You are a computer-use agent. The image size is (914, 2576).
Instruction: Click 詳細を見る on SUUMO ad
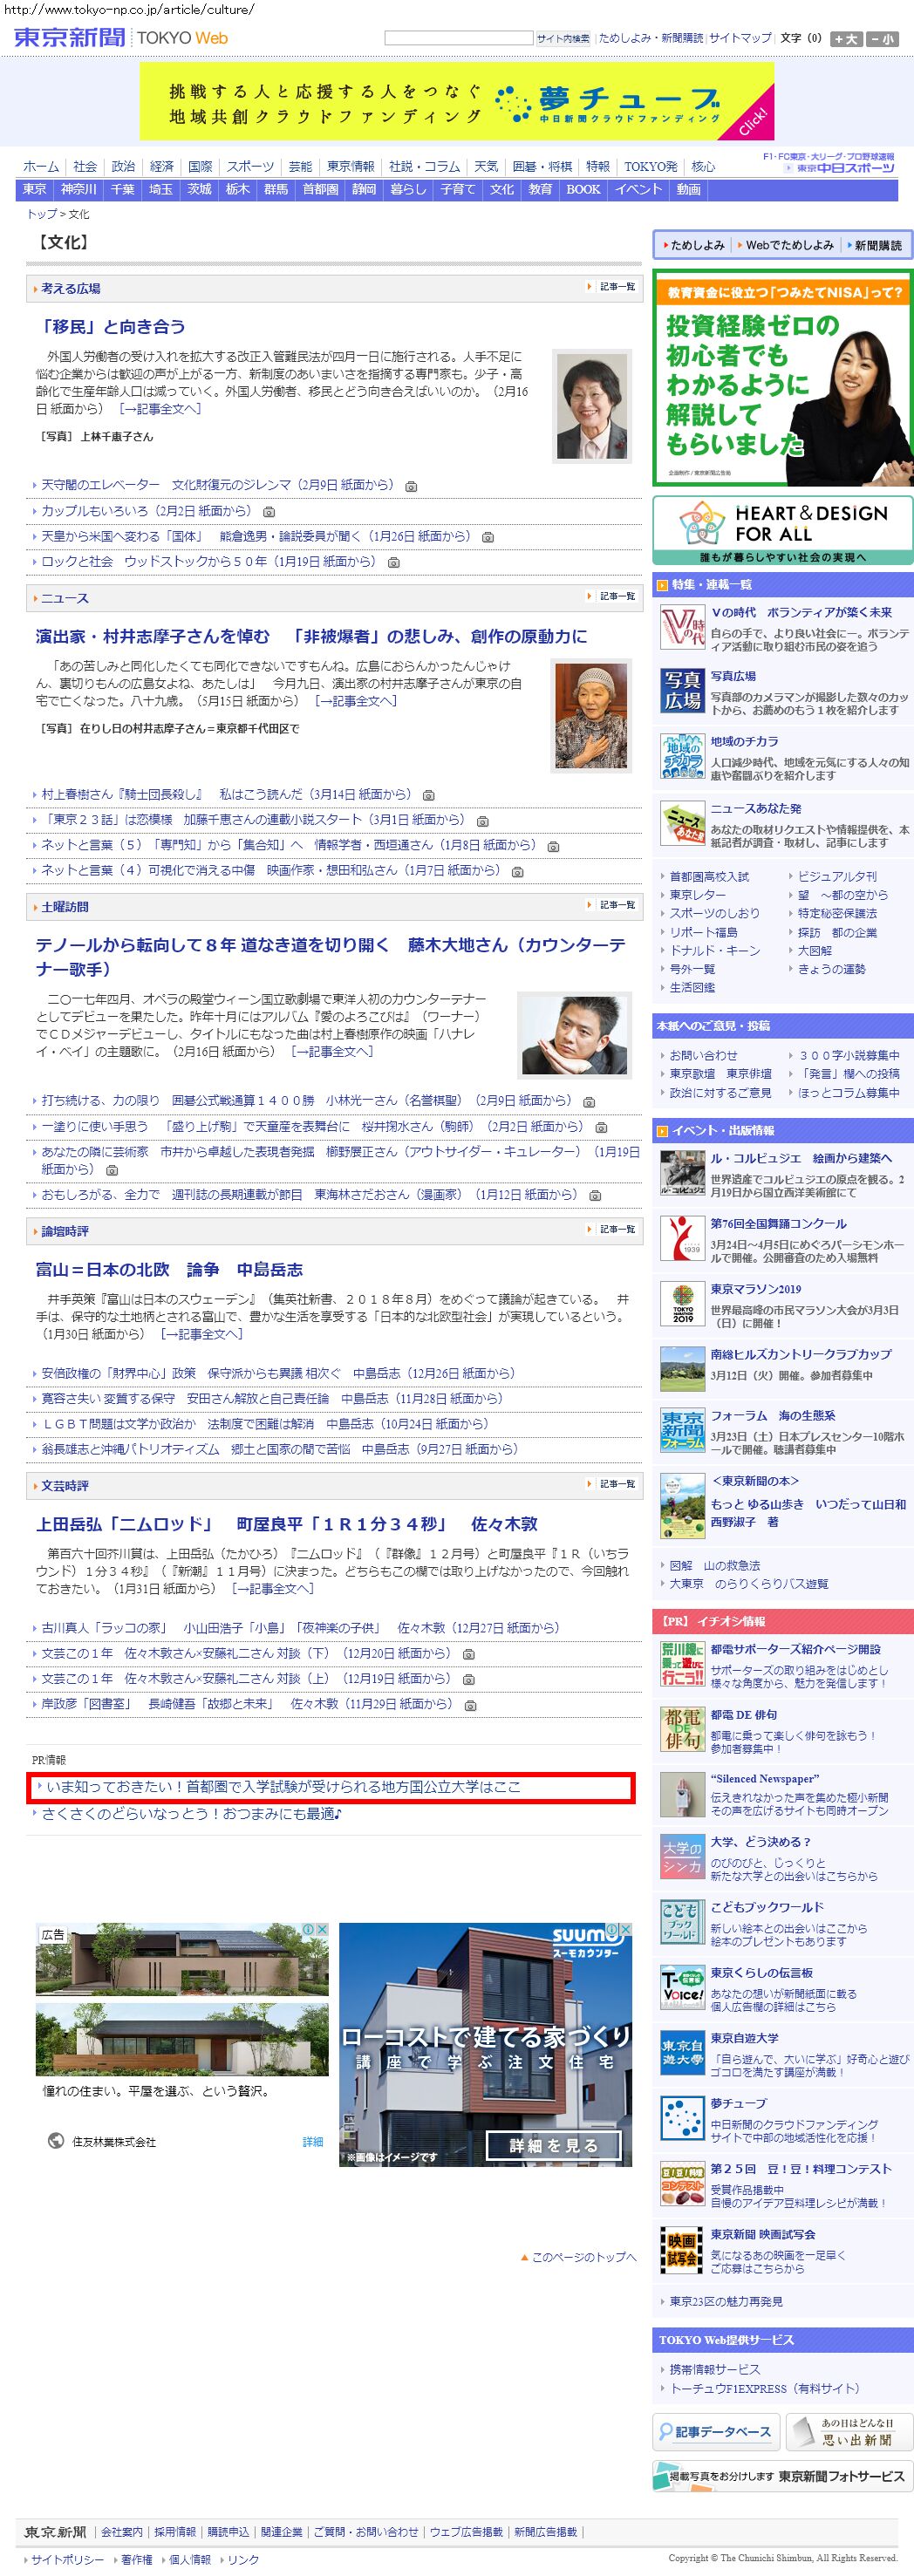[x=554, y=2145]
